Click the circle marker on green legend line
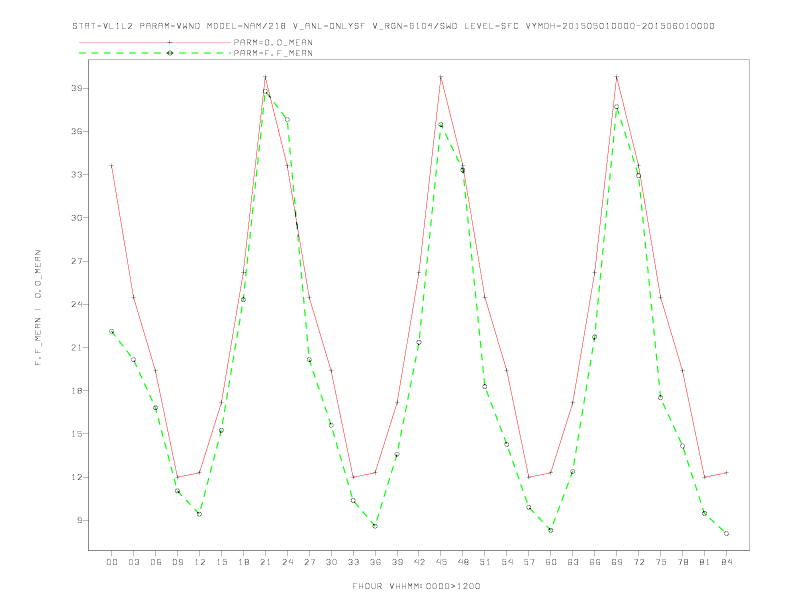The height and width of the screenshot is (612, 792). [x=170, y=53]
